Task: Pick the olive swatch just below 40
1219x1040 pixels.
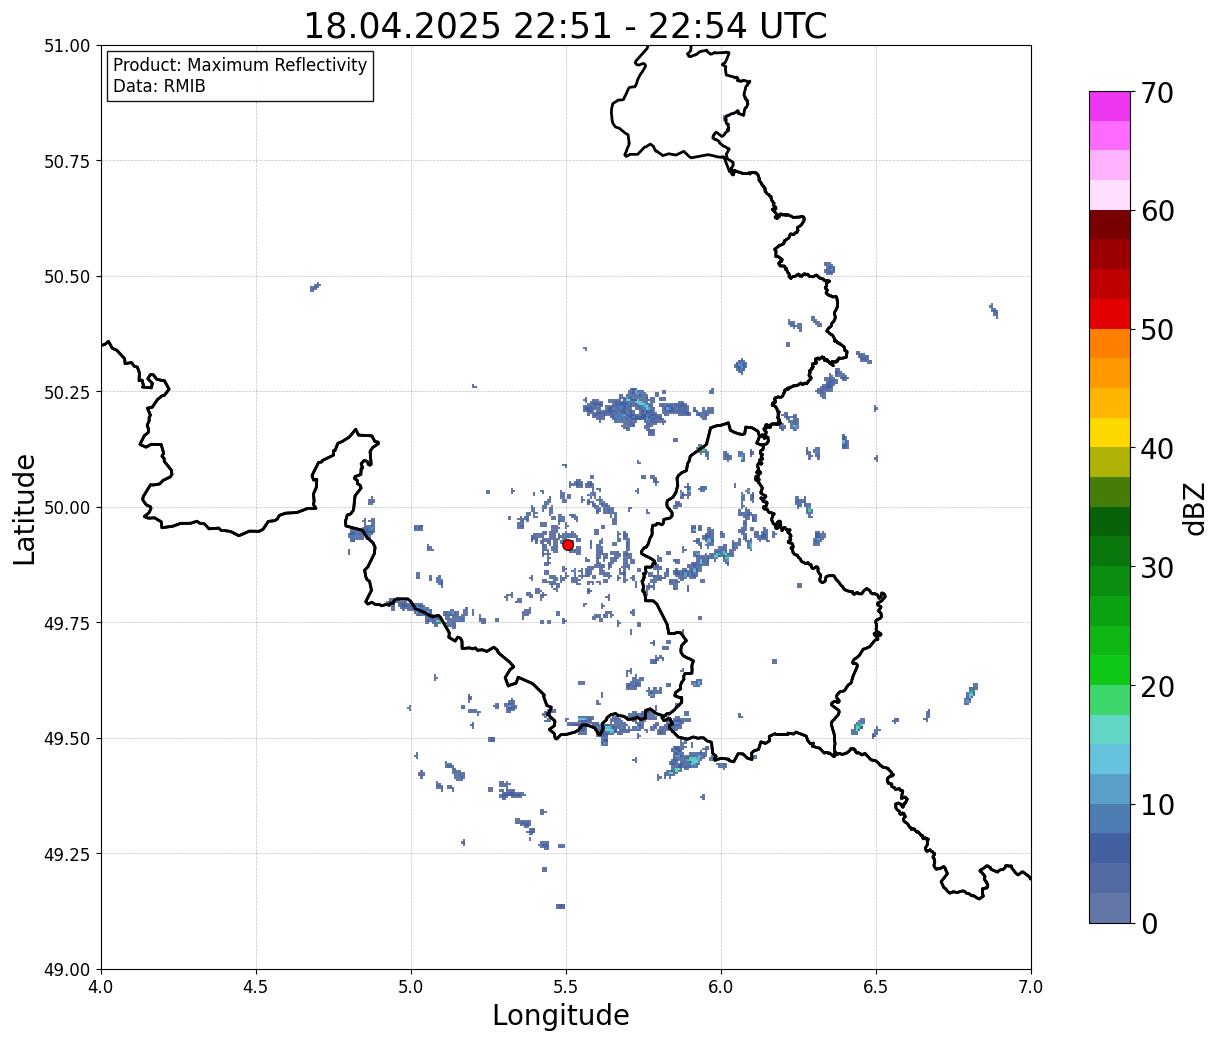Action: [x=1110, y=463]
